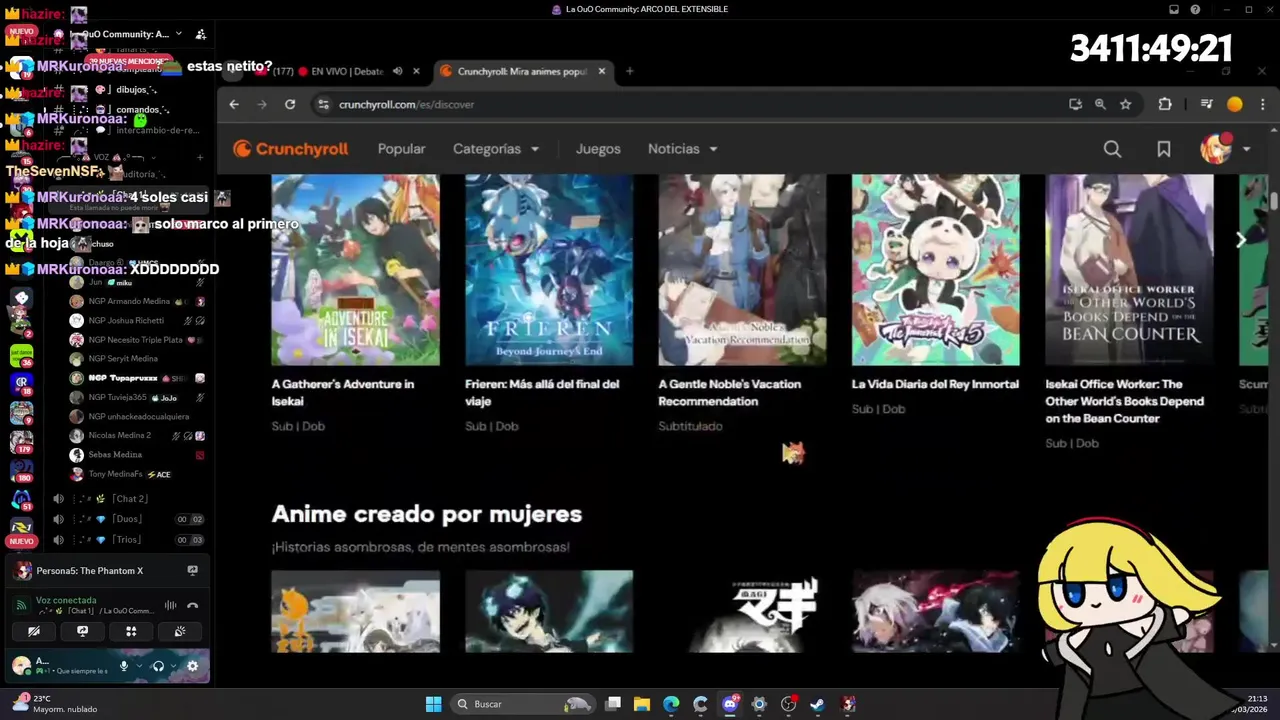Screen dimensions: 1280x720
Task: Open the Juegos nav item
Action: (x=598, y=149)
